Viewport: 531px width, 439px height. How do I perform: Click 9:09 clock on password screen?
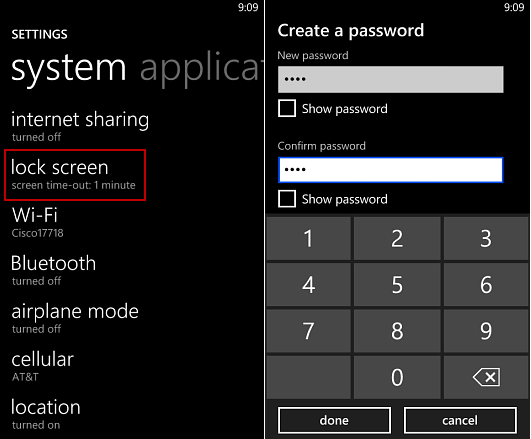point(514,7)
